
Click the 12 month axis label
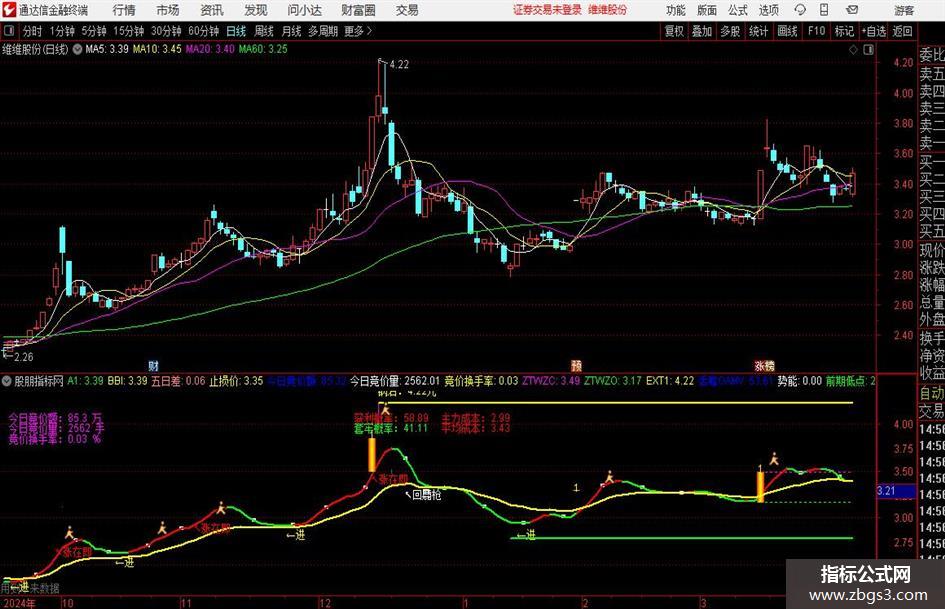point(325,603)
